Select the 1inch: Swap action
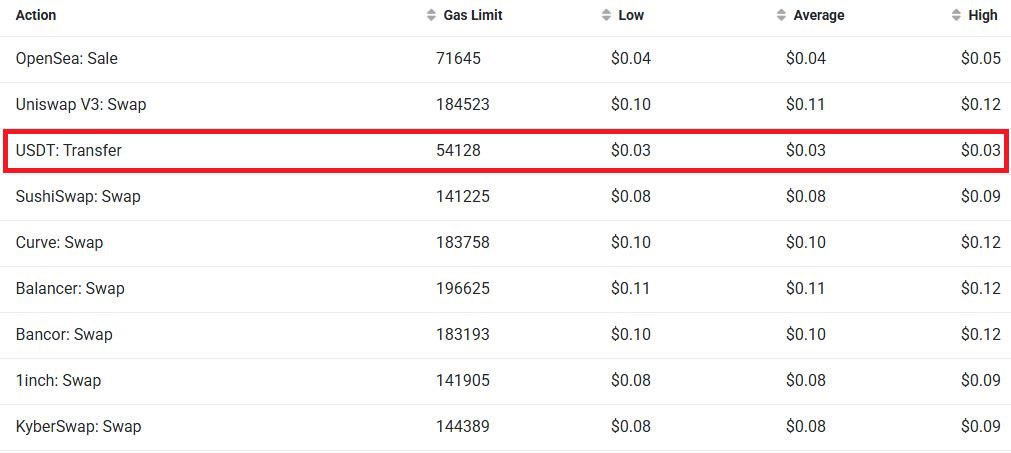The height and width of the screenshot is (453, 1011). pyautogui.click(x=58, y=381)
